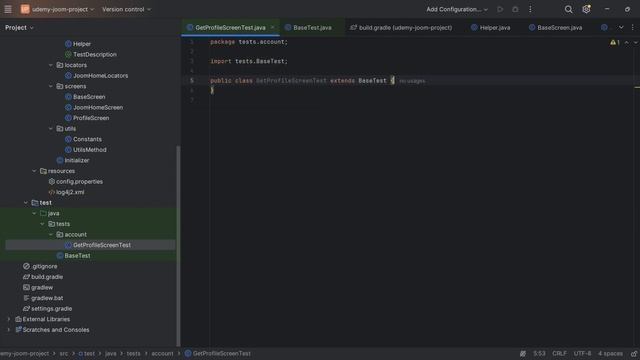Click the Run button icon
Viewport: 640px width, 360px height.
[500, 9]
